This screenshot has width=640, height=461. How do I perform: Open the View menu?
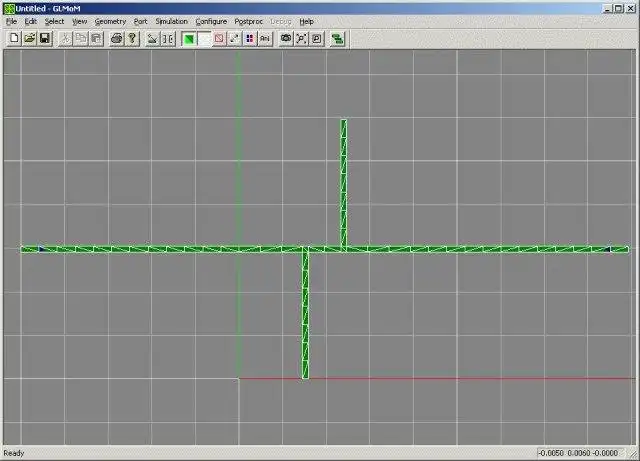coord(80,21)
